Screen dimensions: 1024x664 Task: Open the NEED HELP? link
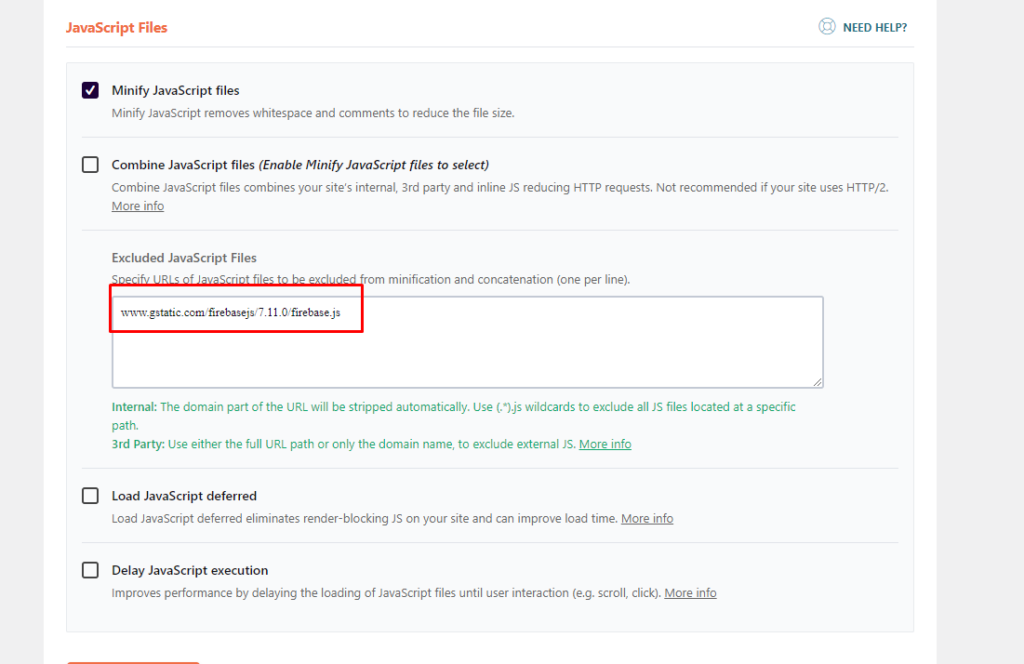tap(874, 28)
